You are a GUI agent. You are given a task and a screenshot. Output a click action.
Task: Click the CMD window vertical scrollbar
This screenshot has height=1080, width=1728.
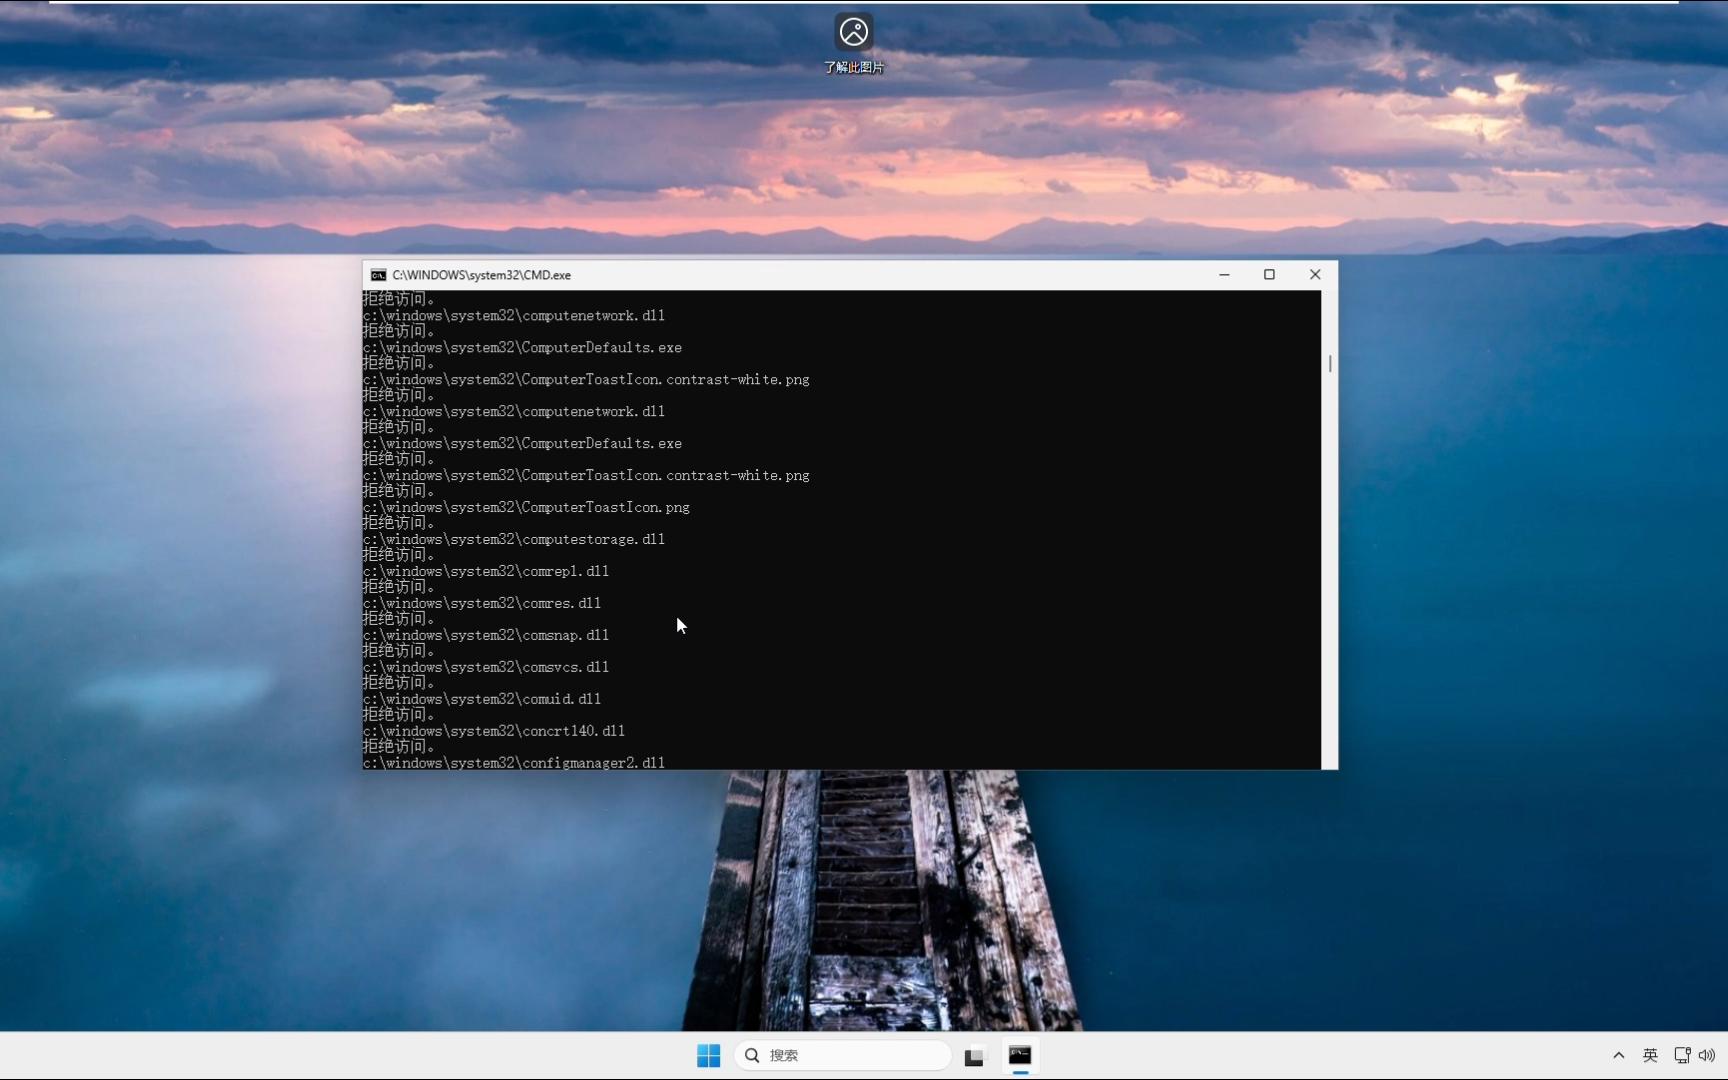[1330, 365]
